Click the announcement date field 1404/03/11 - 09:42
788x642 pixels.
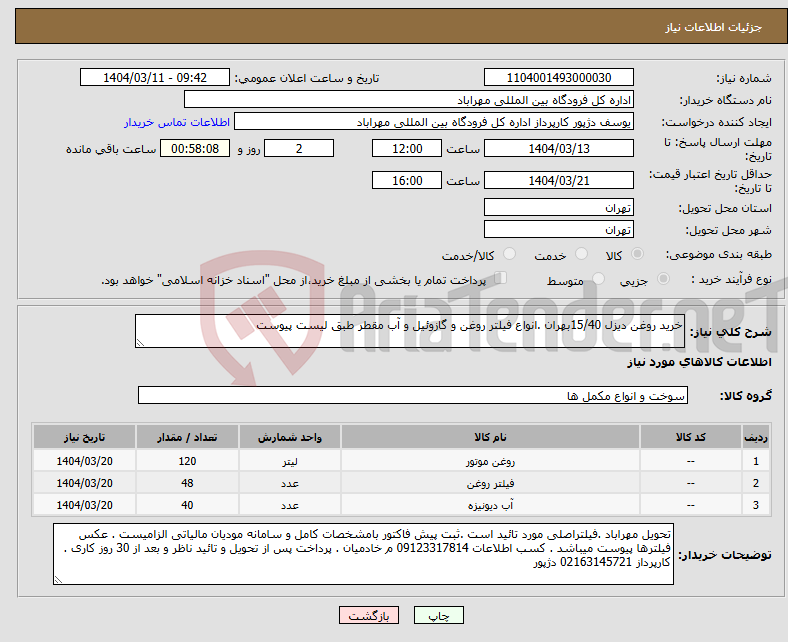pyautogui.click(x=155, y=77)
